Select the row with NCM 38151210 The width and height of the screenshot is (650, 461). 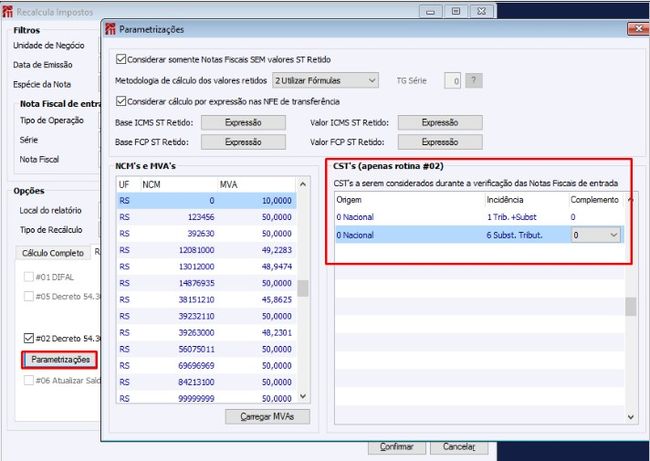(206, 300)
